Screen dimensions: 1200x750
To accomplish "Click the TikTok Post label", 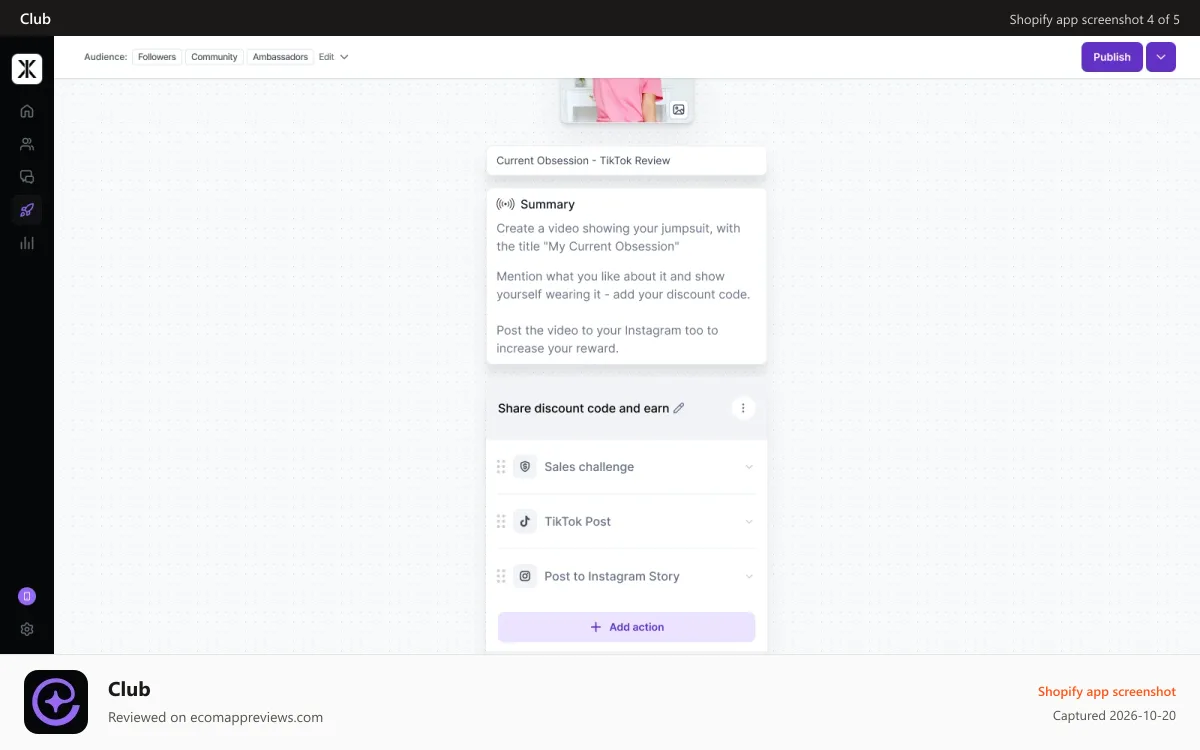I will coord(578,522).
